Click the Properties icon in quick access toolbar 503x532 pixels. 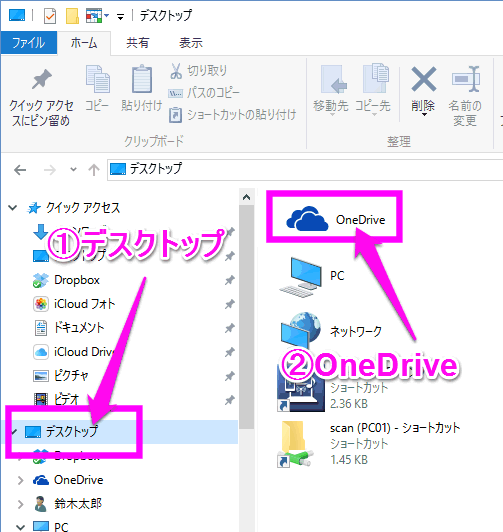point(50,16)
